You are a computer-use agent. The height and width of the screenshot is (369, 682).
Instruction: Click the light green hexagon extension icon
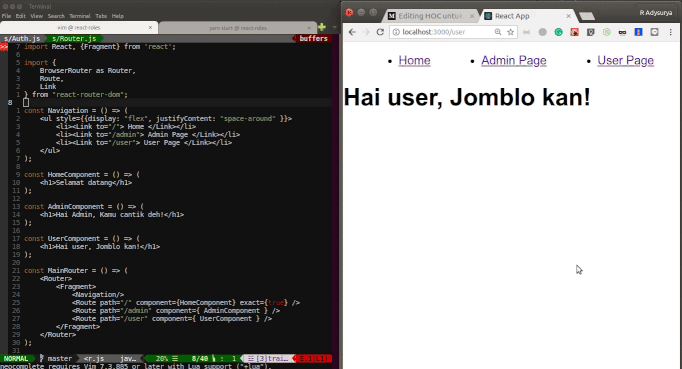pos(606,32)
